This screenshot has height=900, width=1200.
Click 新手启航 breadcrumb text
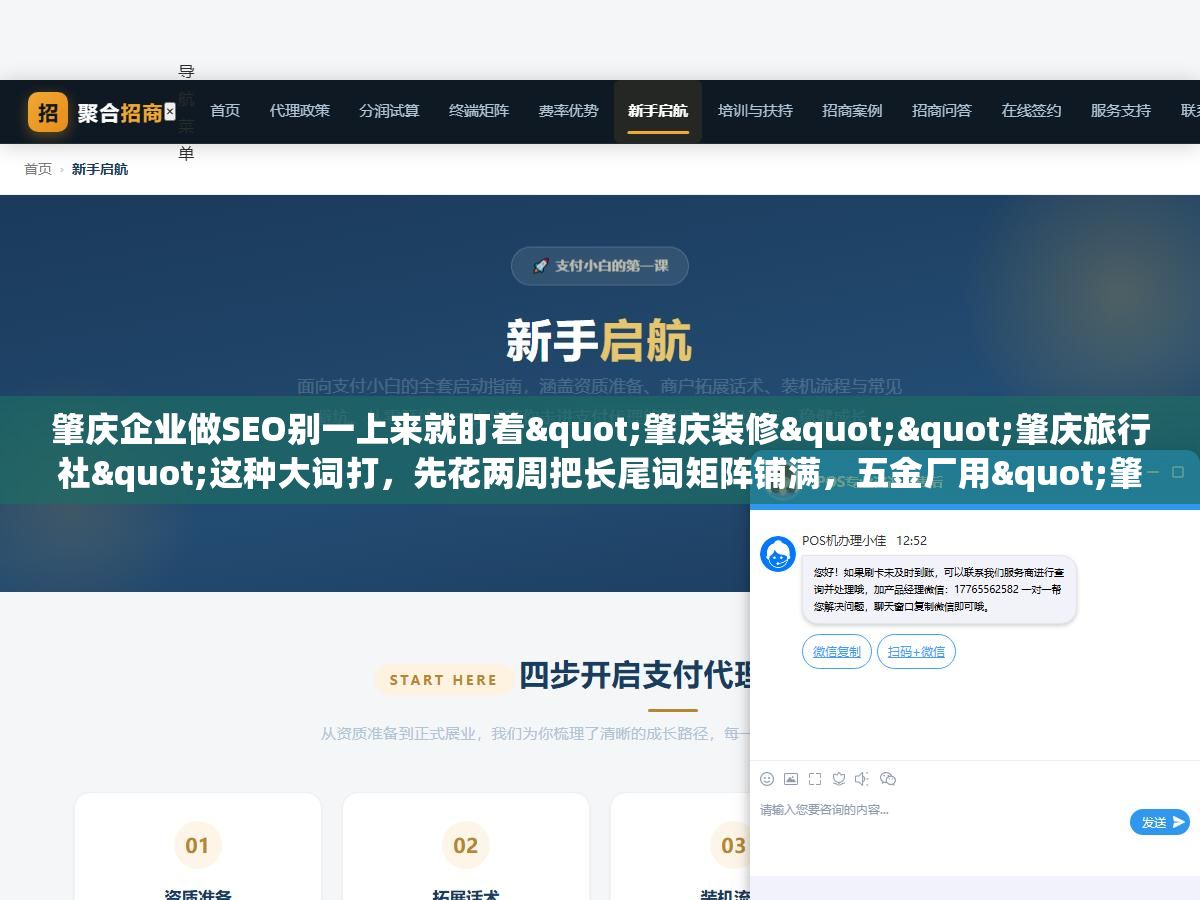(100, 169)
